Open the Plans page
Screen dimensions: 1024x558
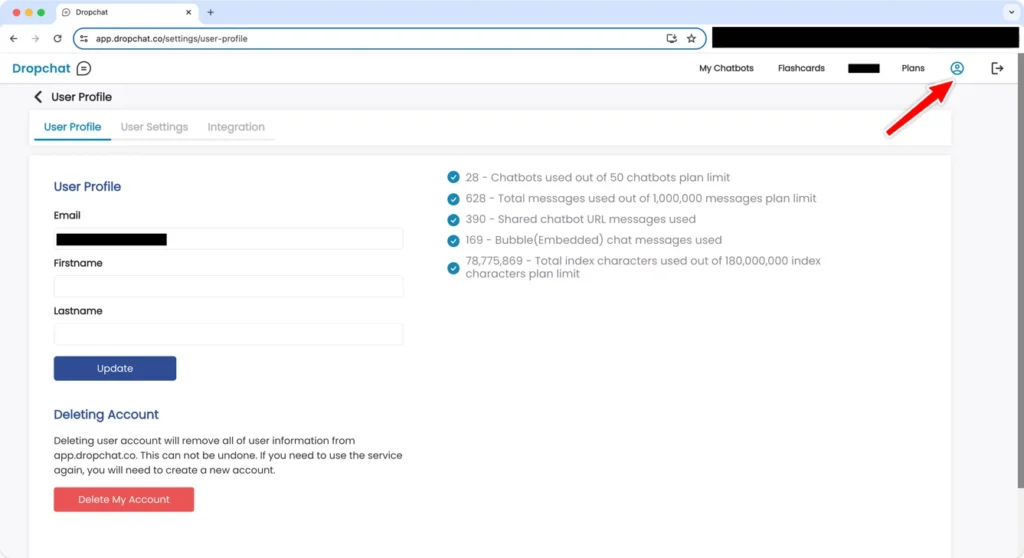(x=913, y=68)
